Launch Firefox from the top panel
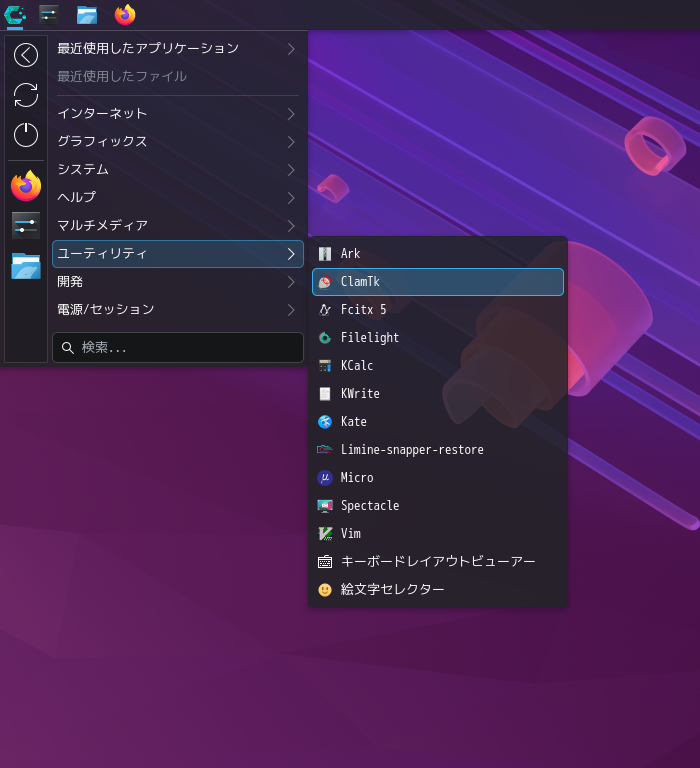The image size is (700, 768). (x=125, y=15)
